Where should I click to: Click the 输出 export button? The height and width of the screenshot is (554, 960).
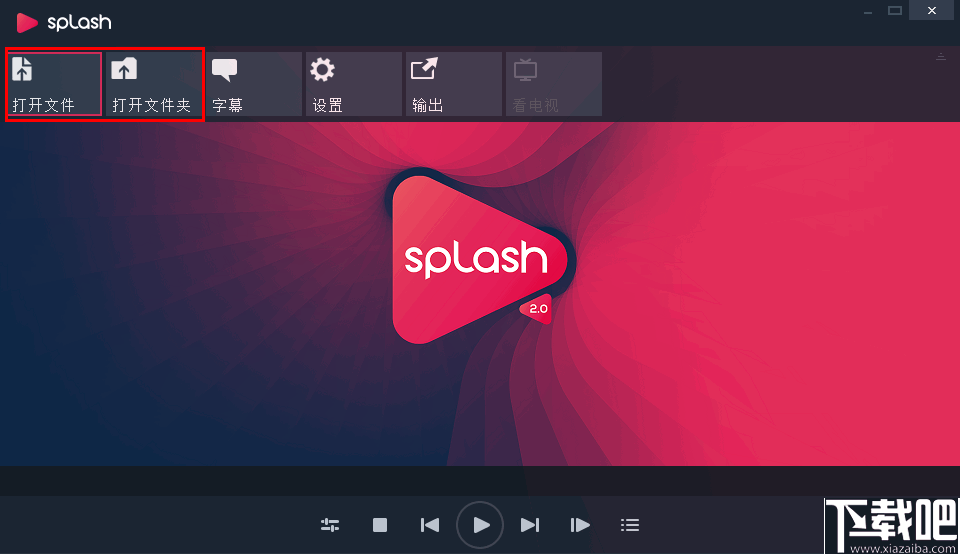pyautogui.click(x=454, y=84)
